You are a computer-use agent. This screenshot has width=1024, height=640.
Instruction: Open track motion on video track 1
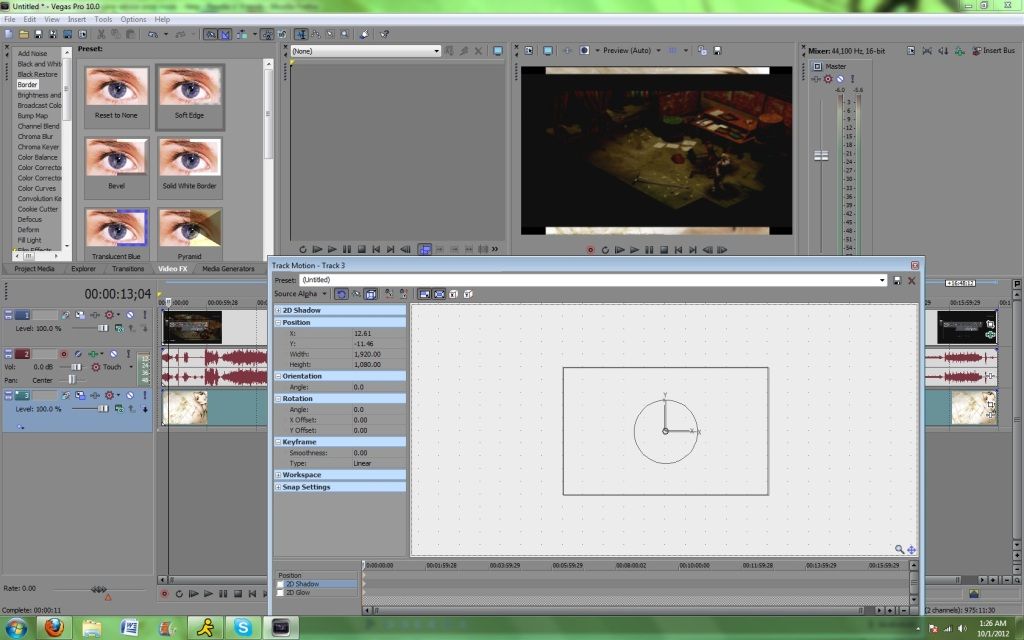click(80, 315)
